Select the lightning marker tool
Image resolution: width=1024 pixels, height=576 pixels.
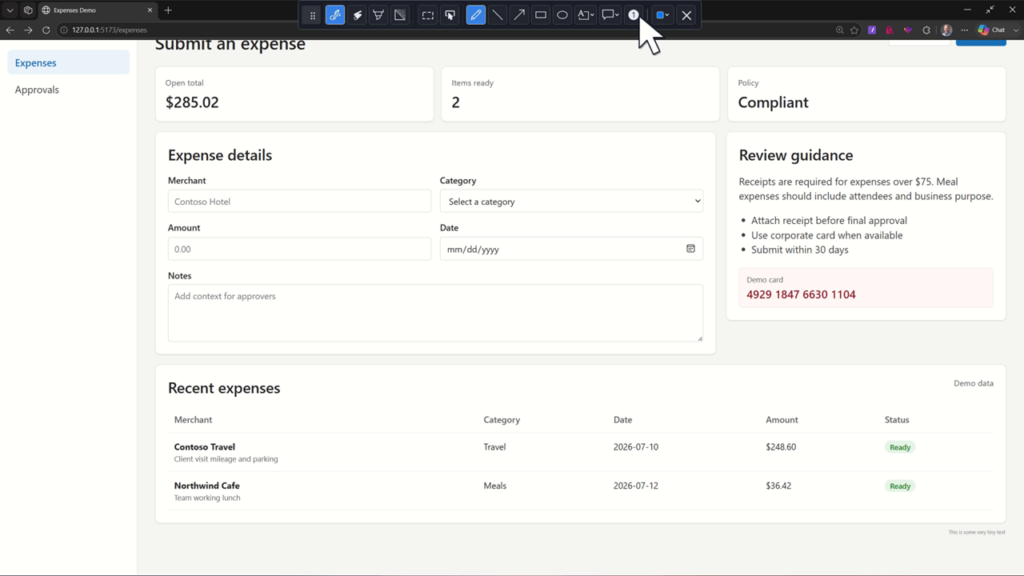pos(357,15)
